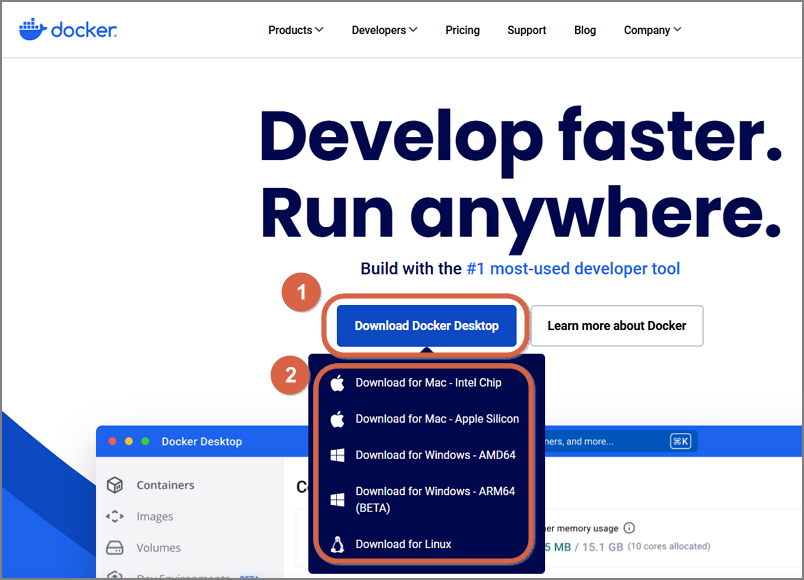Click the Linux penguin icon

(337, 544)
